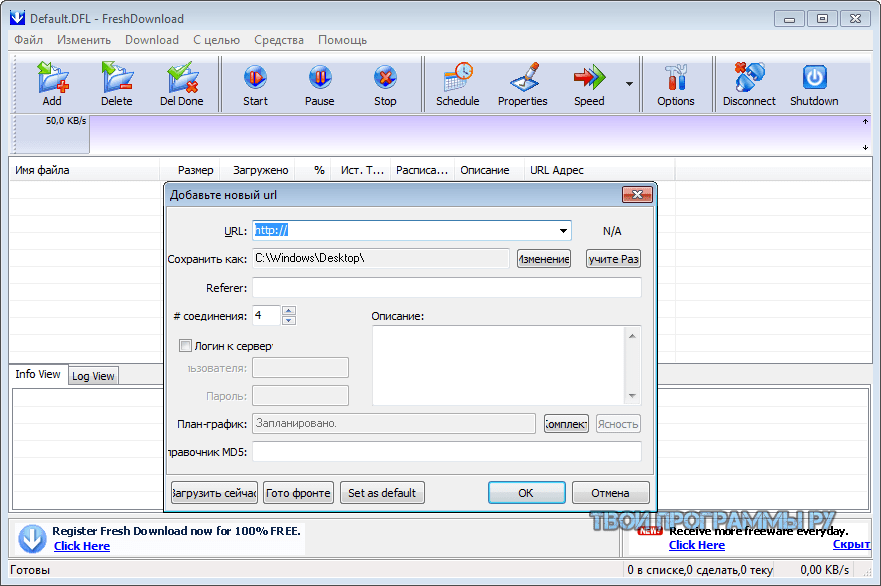Open the Файл menu
Screen dimensions: 881x586
(x=29, y=40)
